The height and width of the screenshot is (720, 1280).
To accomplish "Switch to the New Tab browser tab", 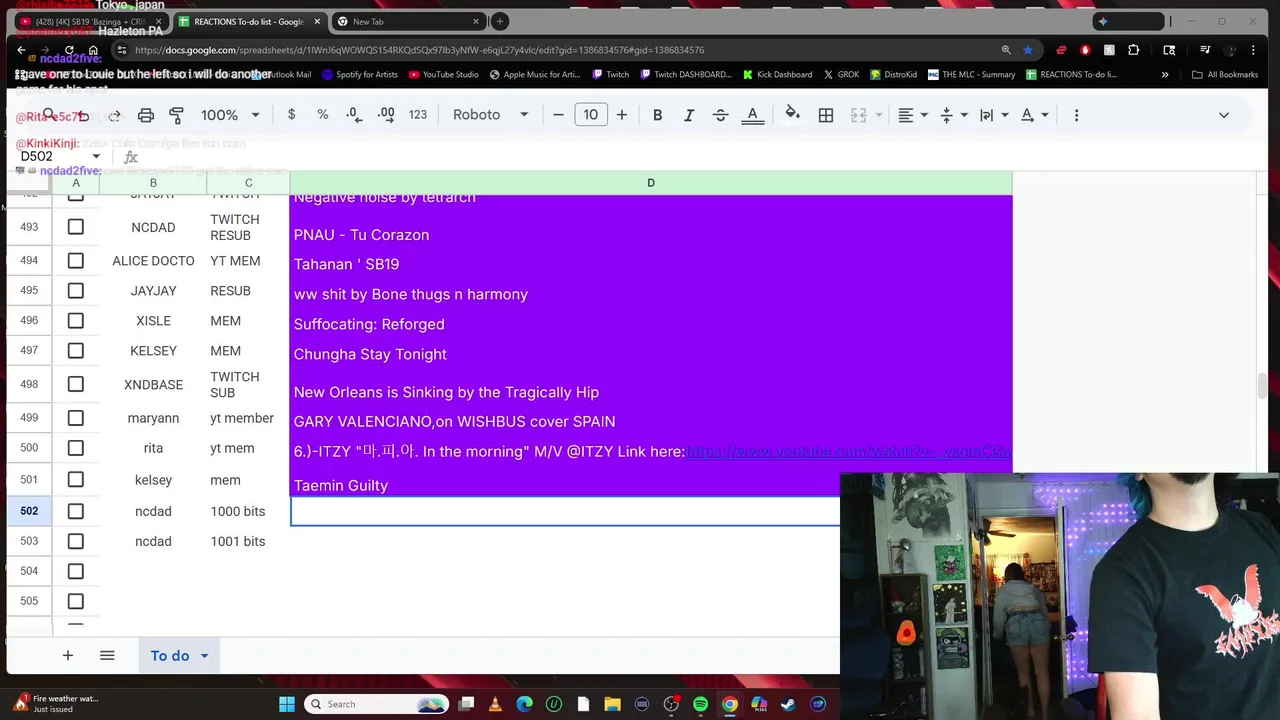I will tap(407, 21).
